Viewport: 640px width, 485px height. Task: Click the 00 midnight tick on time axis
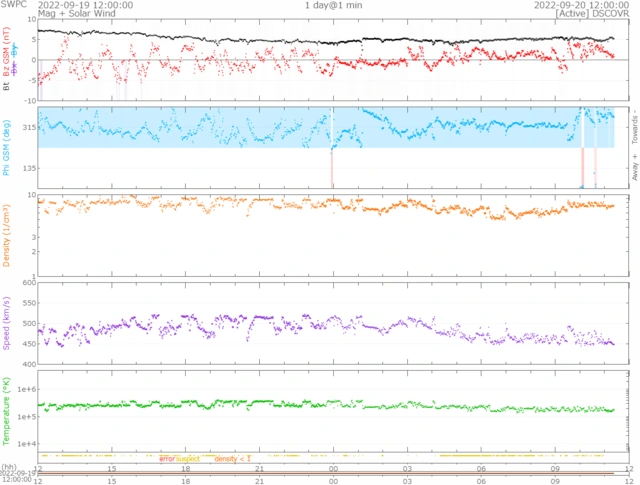coord(333,467)
